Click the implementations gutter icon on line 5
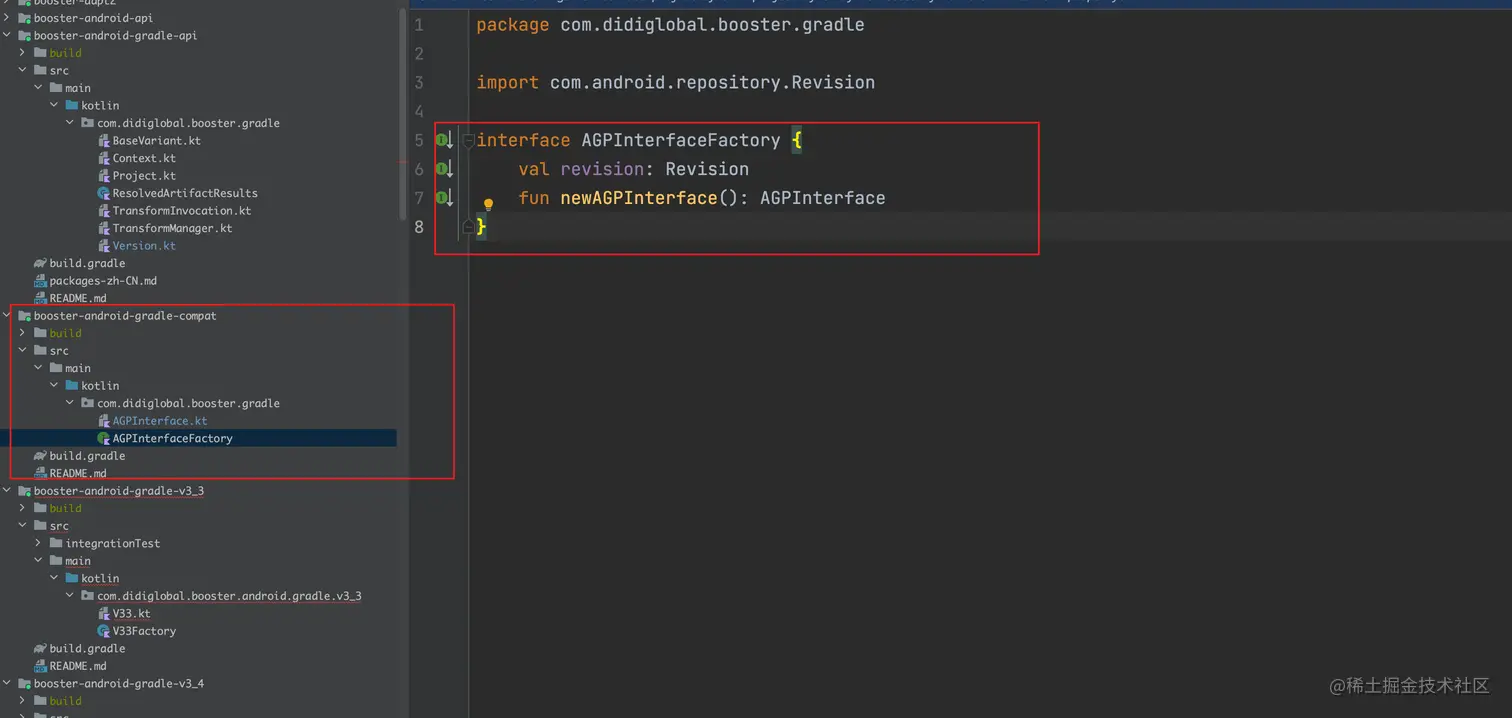The image size is (1512, 718). pyautogui.click(x=442, y=140)
